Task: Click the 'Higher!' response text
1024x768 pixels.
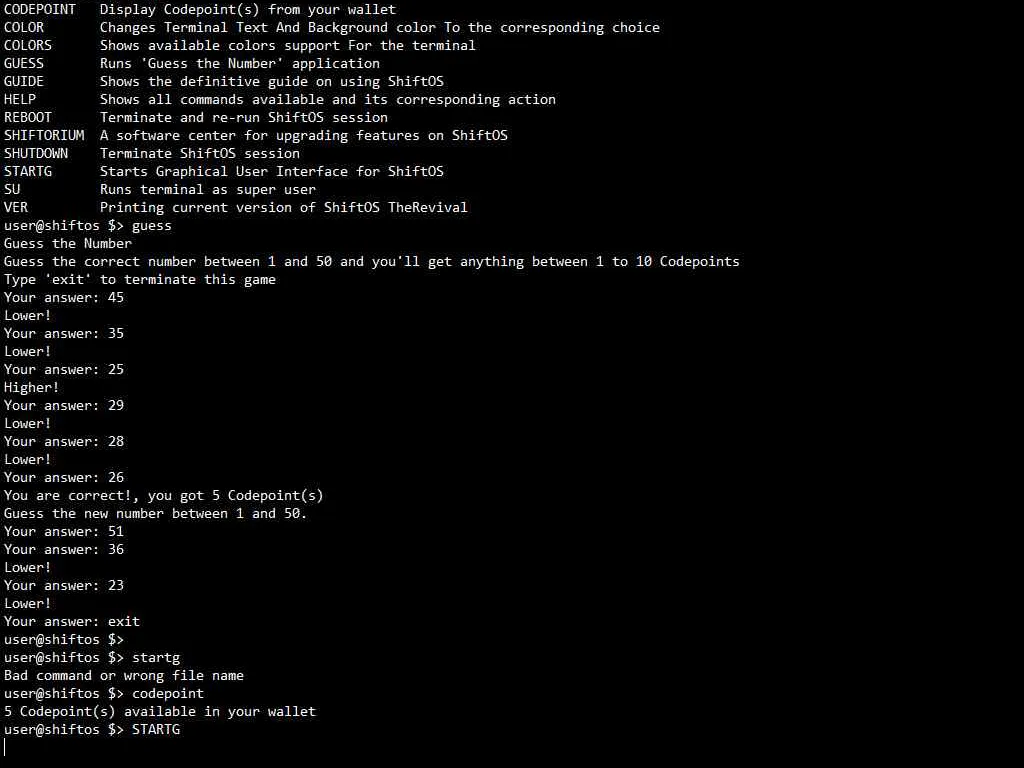Action: tap(32, 387)
